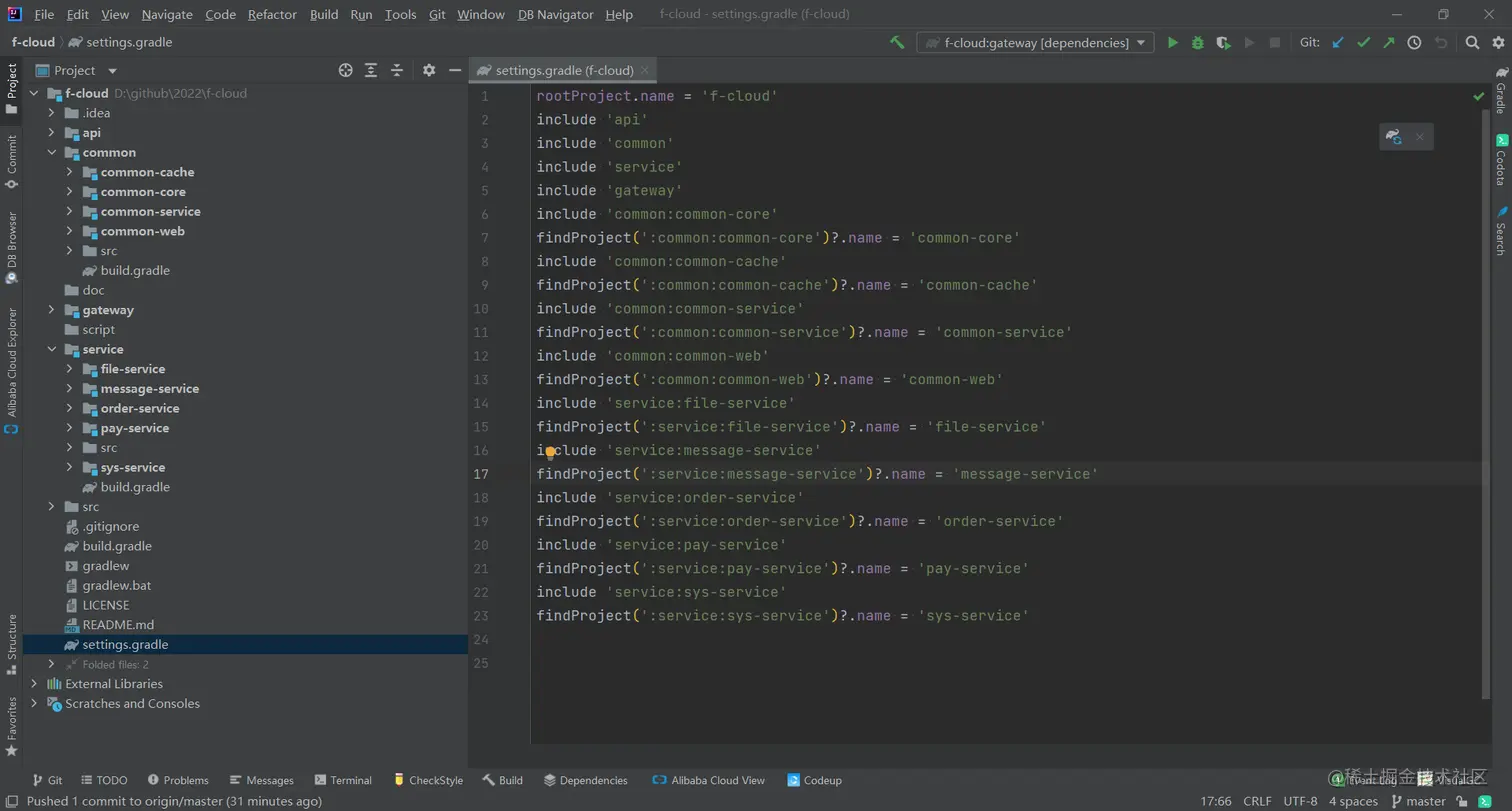Click locate file target icon in Project panel

(x=346, y=70)
